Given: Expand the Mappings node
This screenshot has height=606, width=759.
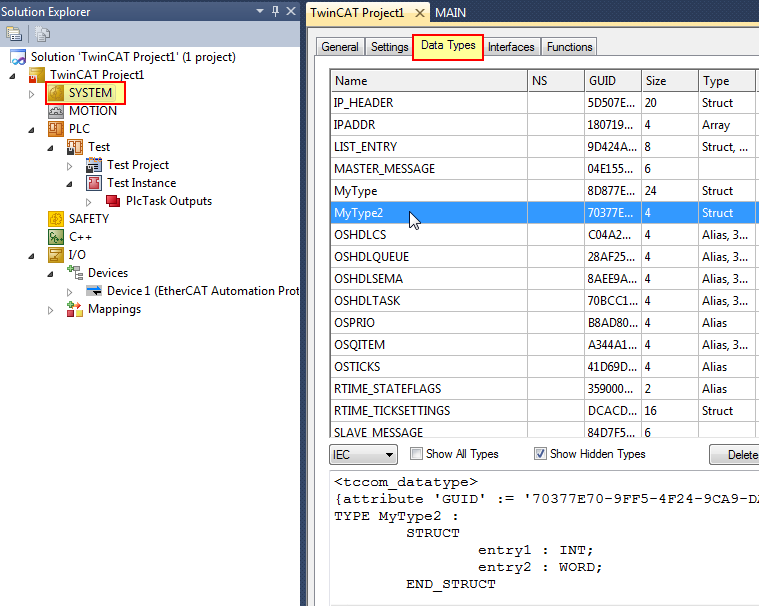Looking at the screenshot, I should 50,310.
